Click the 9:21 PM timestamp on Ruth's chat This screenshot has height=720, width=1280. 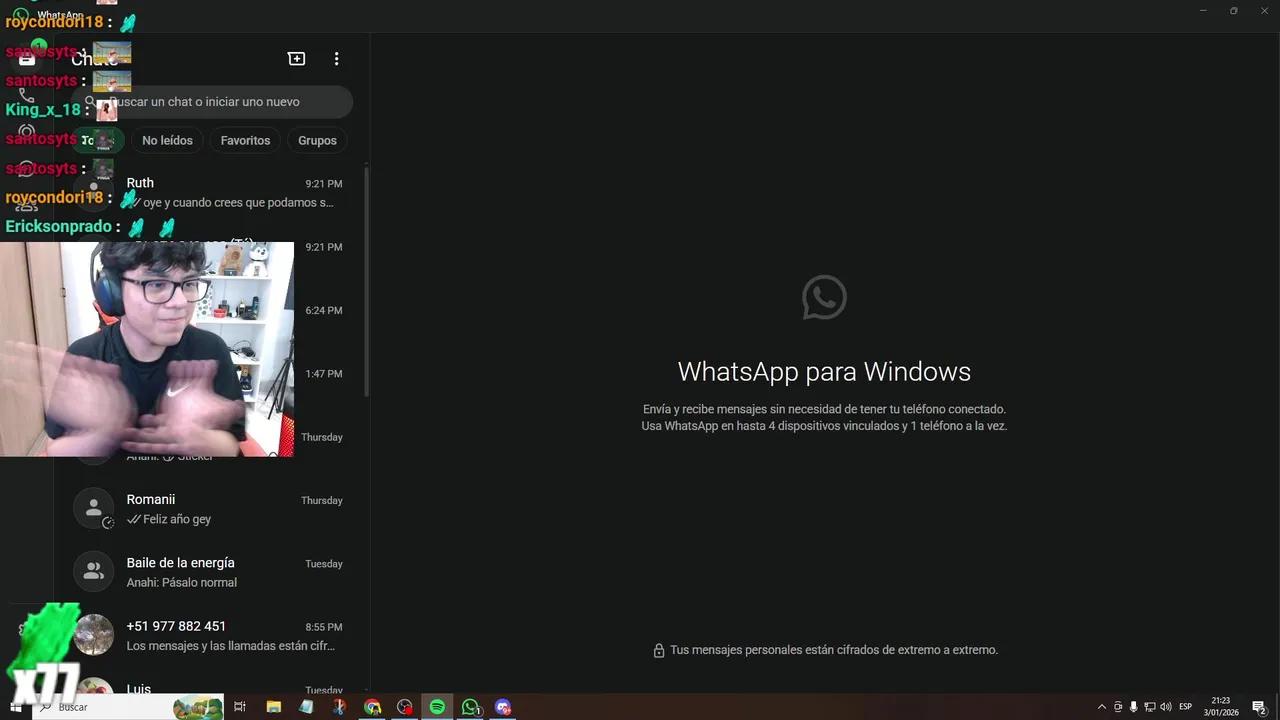coord(324,184)
